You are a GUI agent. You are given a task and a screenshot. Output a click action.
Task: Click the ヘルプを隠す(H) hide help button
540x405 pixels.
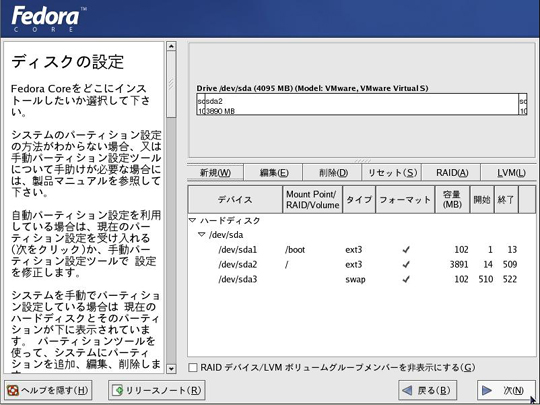pyautogui.click(x=48, y=390)
